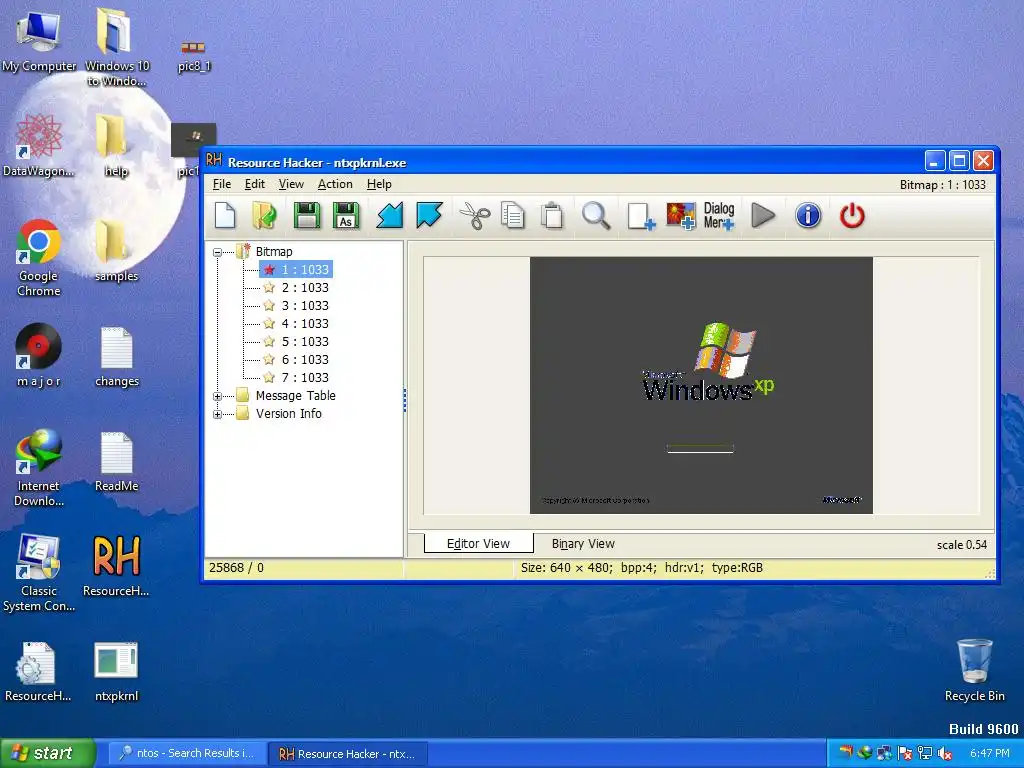This screenshot has height=768, width=1024.
Task: Select the Version Info folder label
Action: click(289, 413)
